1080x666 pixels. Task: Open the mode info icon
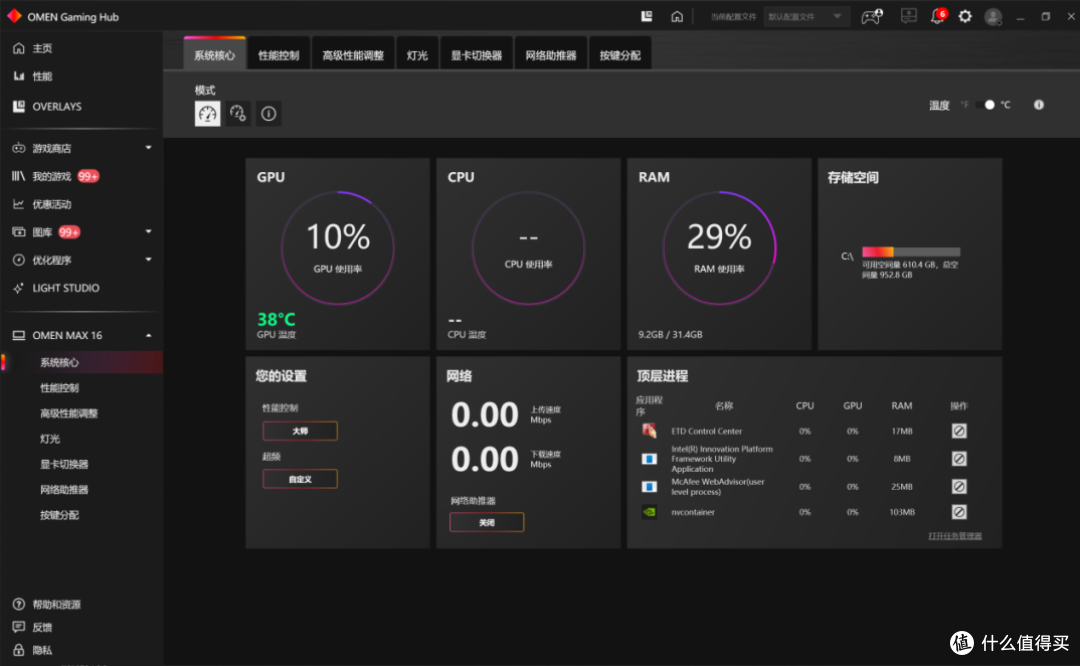coord(269,114)
